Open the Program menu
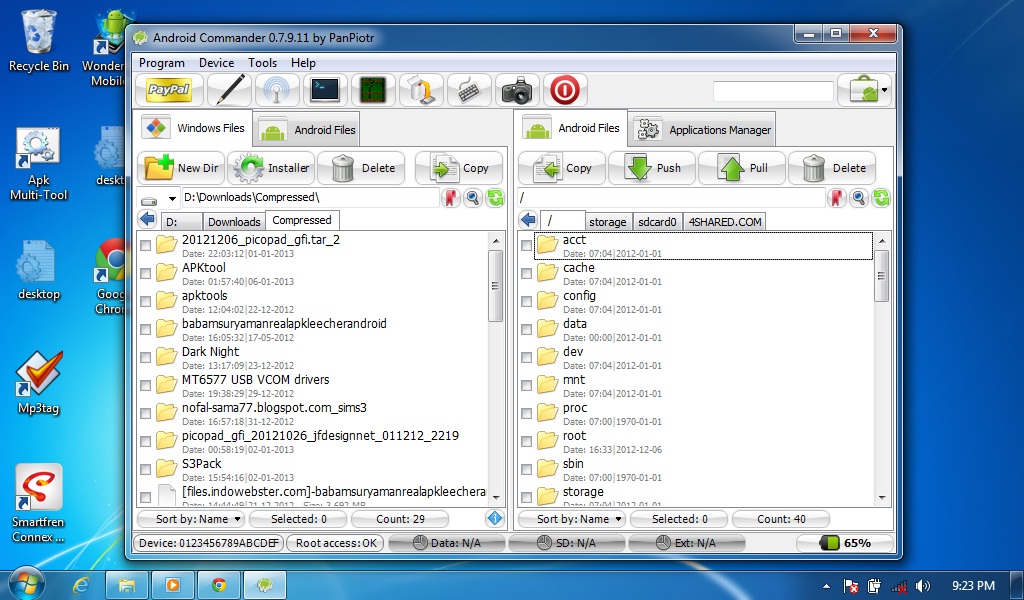The image size is (1024, 600). pos(161,63)
